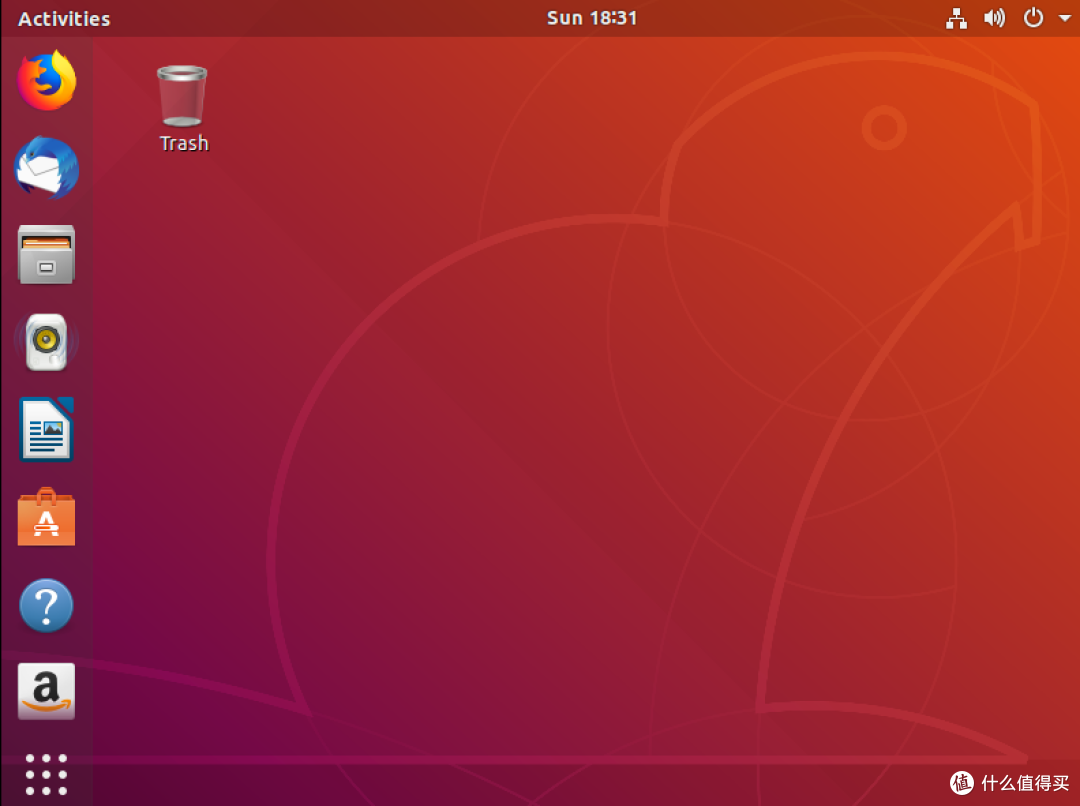
Task: Click the volume speaker icon
Action: coord(994,18)
